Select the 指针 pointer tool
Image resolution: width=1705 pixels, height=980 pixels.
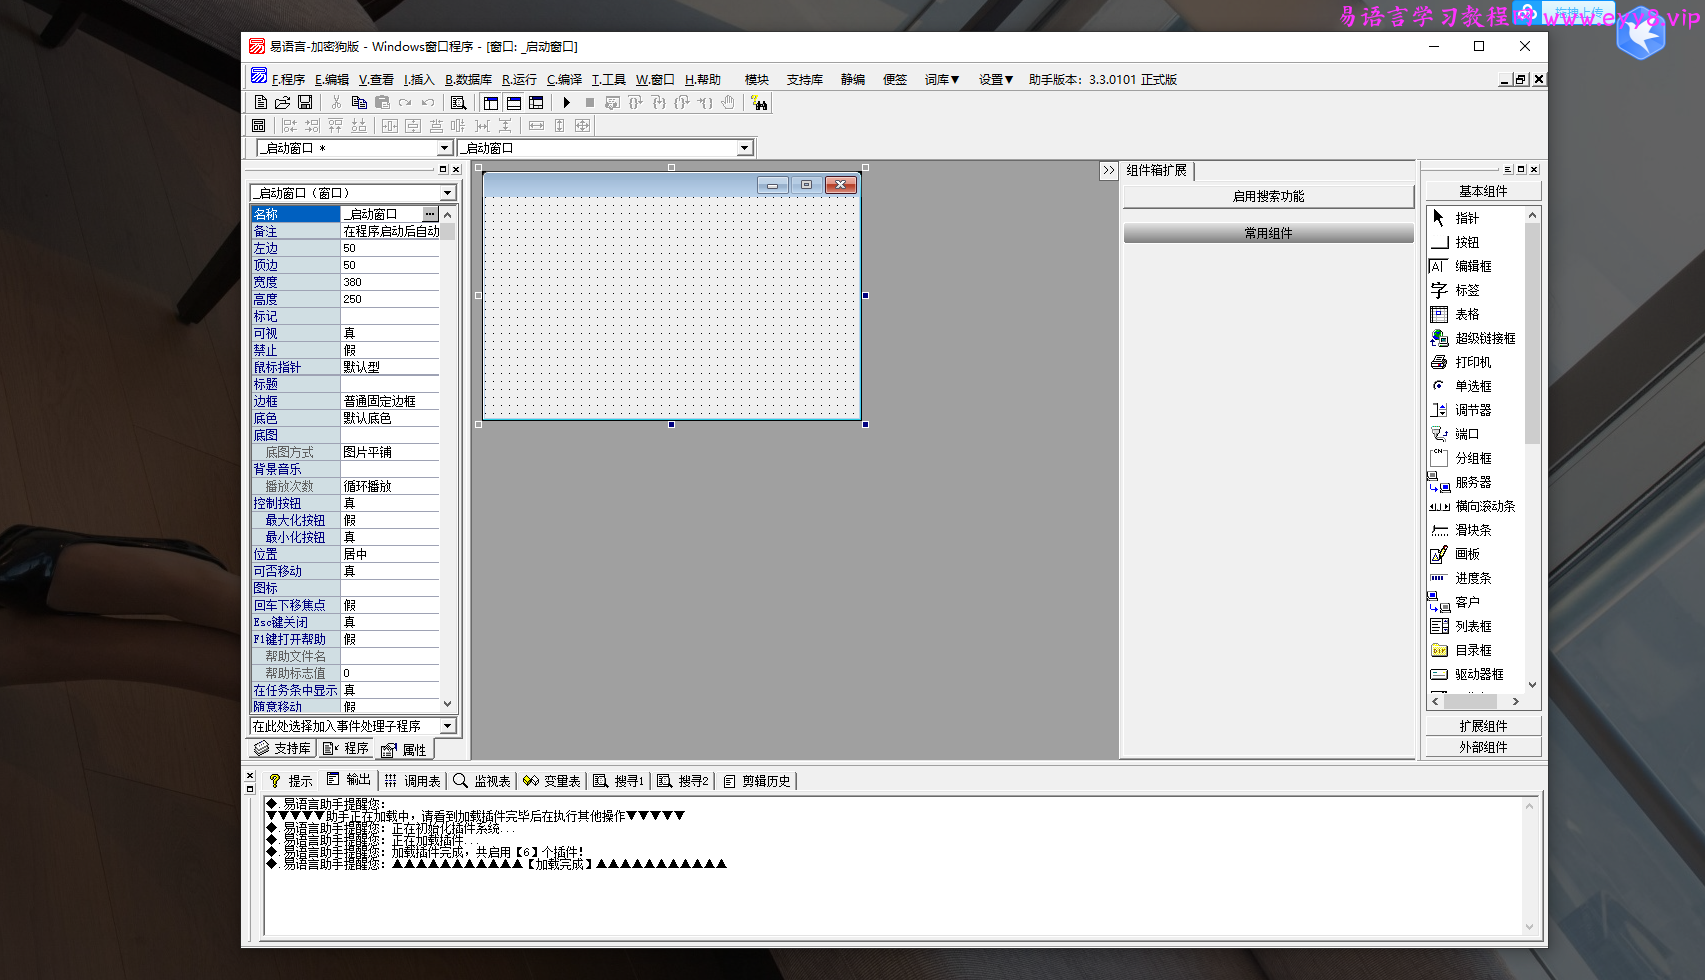coord(1468,218)
